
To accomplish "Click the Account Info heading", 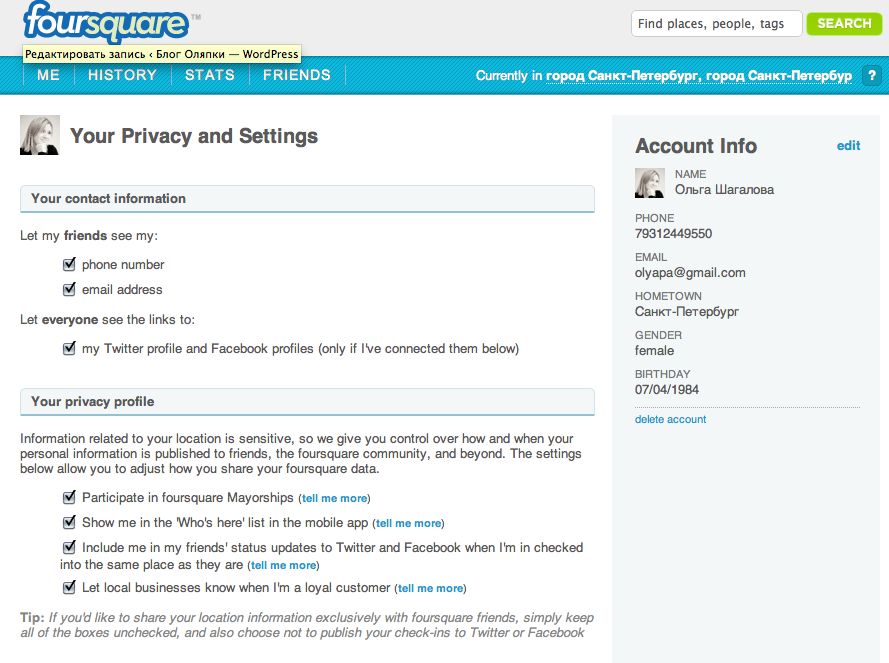I will 696,146.
